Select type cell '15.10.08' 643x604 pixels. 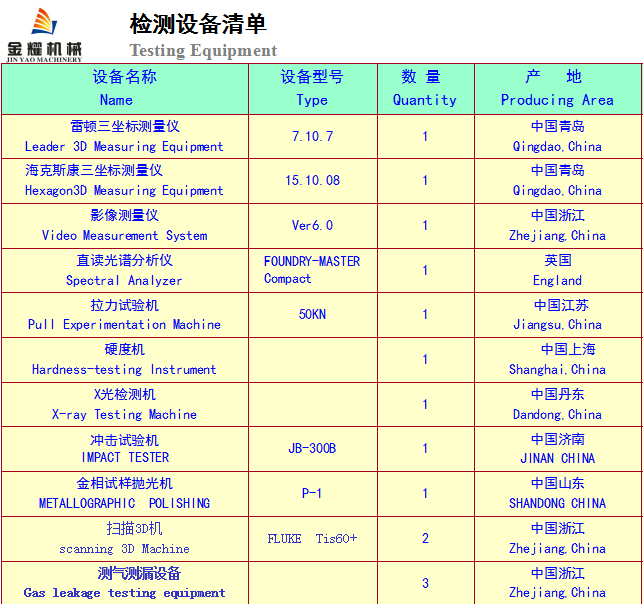pyautogui.click(x=312, y=180)
